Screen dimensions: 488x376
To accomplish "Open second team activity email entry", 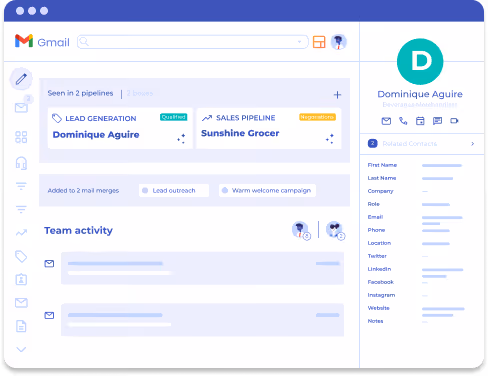I will (x=202, y=320).
